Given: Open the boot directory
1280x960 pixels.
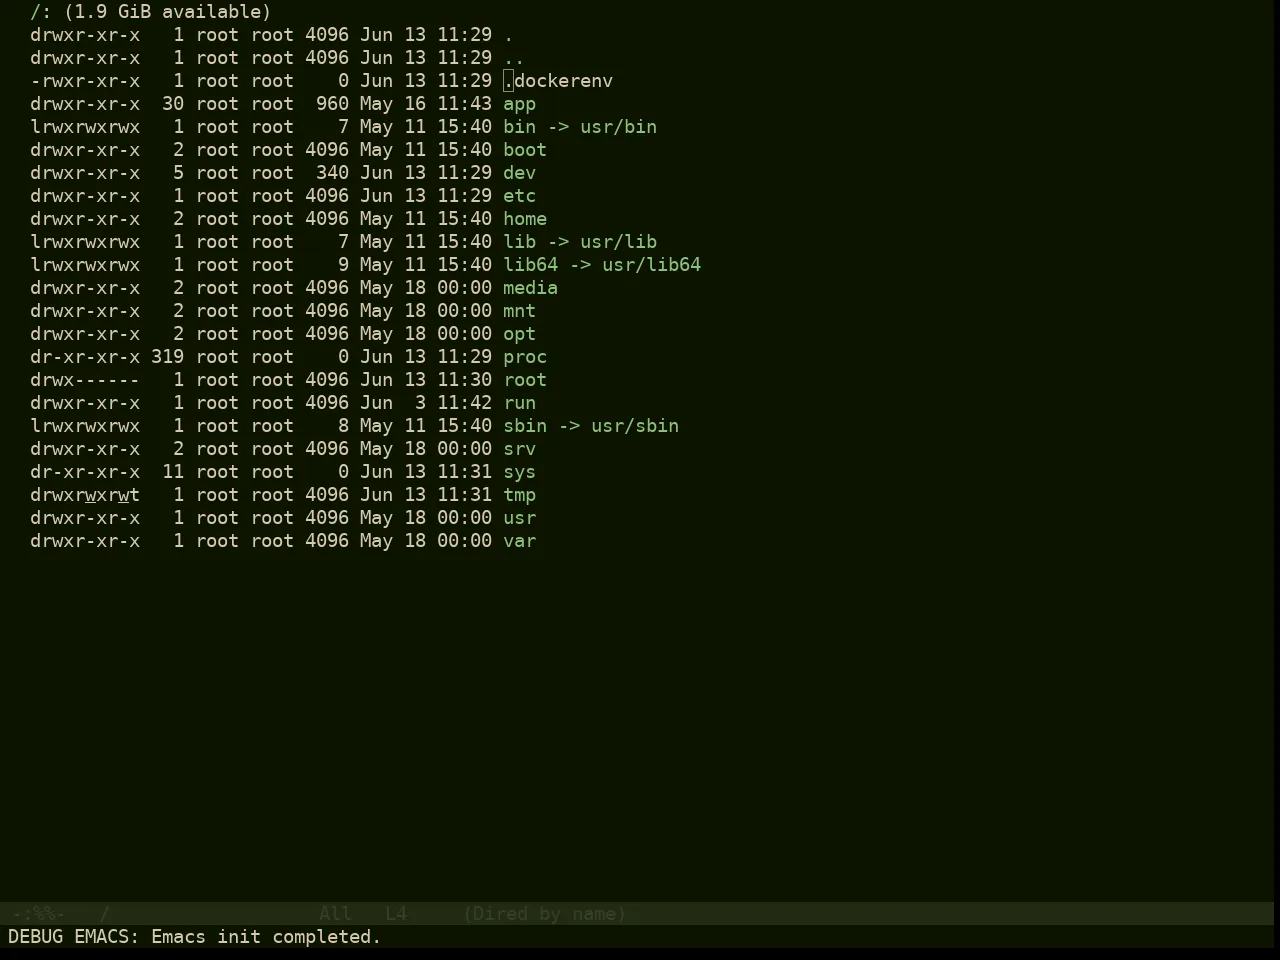Looking at the screenshot, I should (x=525, y=150).
